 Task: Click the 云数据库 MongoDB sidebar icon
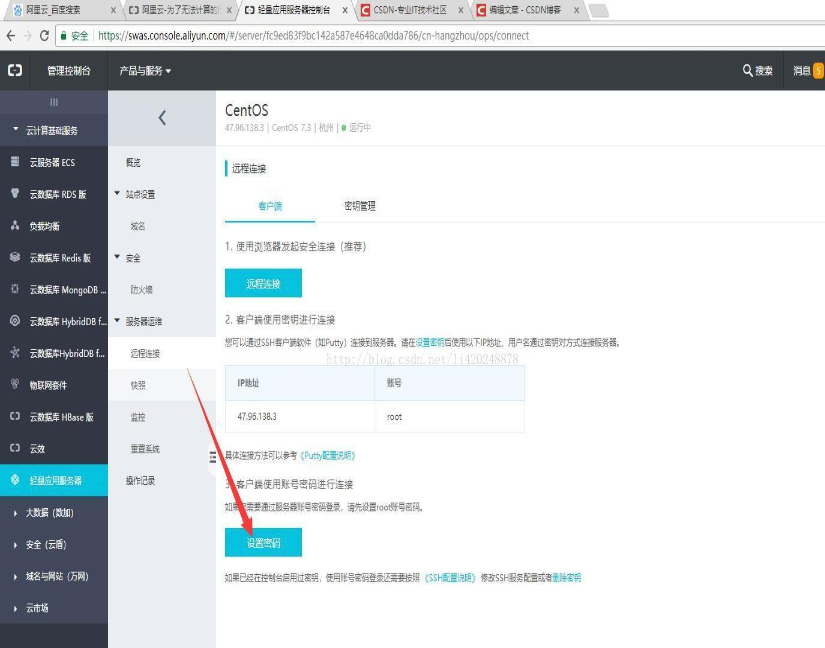coord(15,289)
